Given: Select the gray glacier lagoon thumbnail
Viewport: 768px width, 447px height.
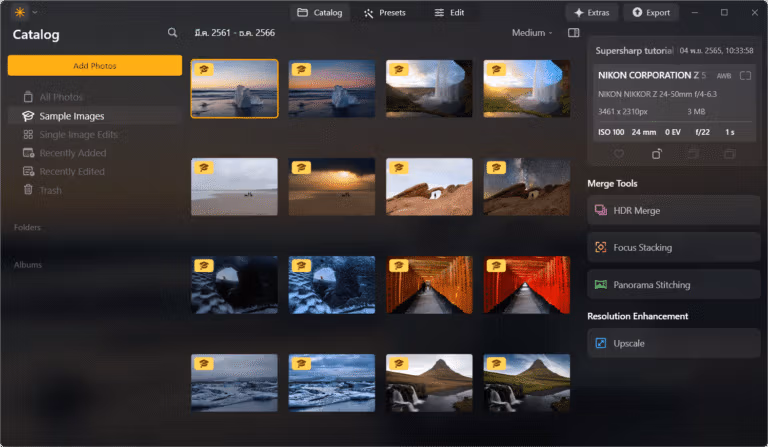Looking at the screenshot, I should coord(234,383).
